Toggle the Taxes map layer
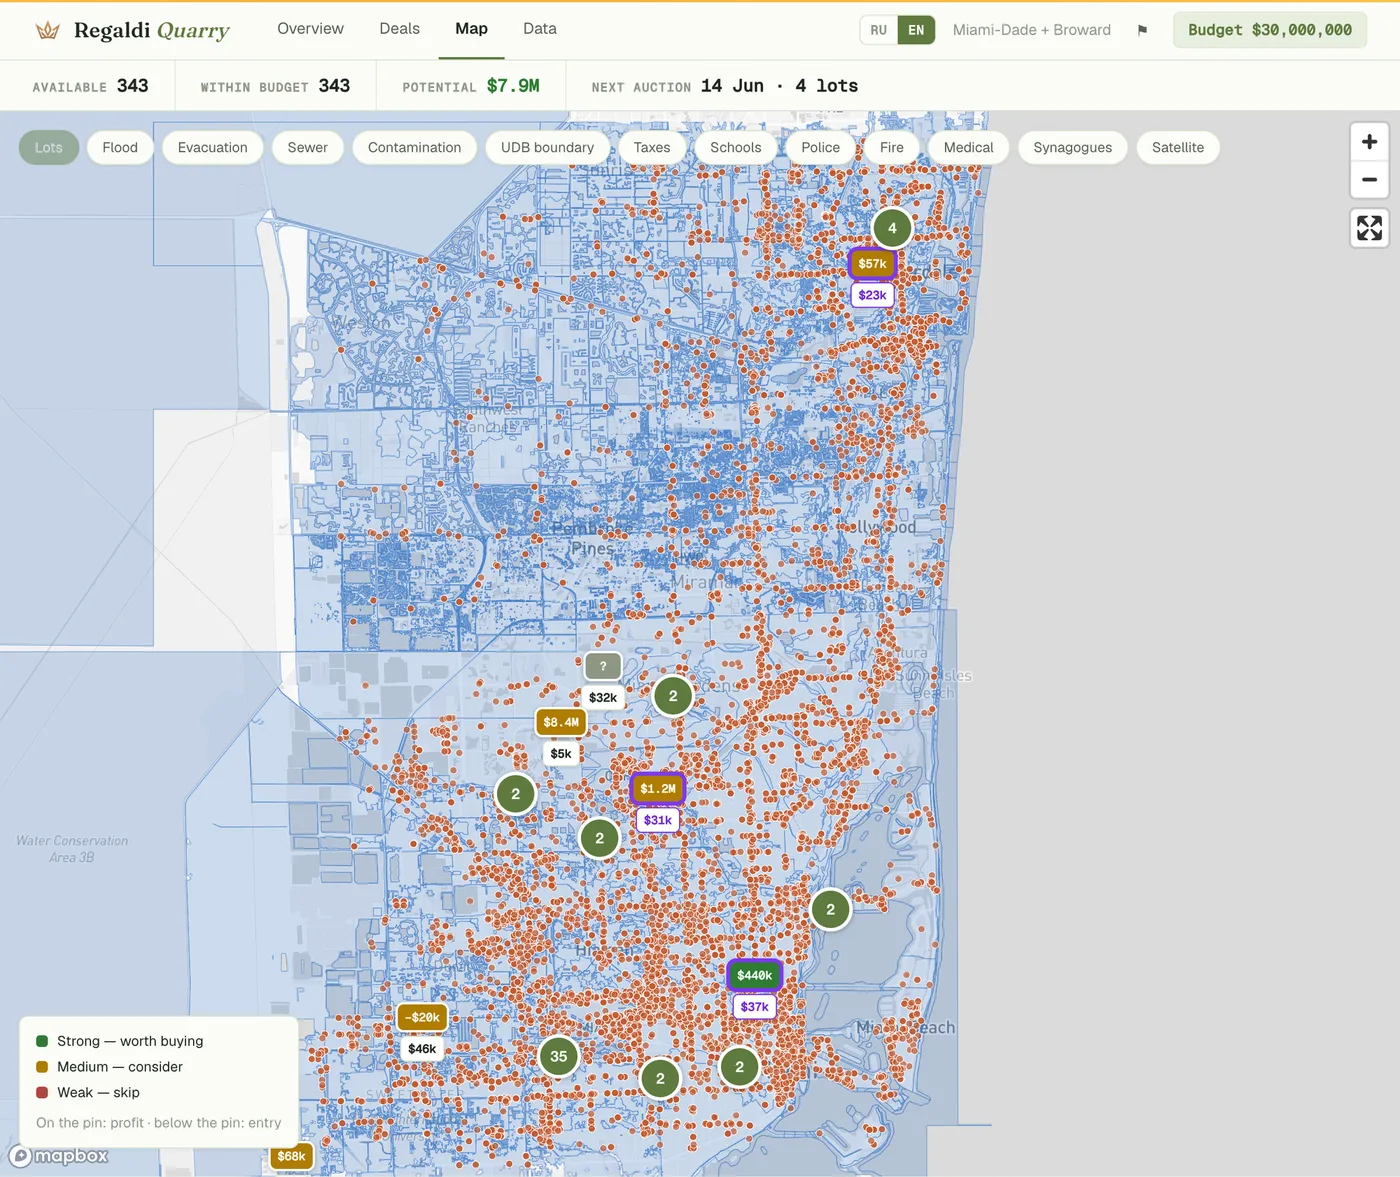The height and width of the screenshot is (1177, 1400). point(652,147)
